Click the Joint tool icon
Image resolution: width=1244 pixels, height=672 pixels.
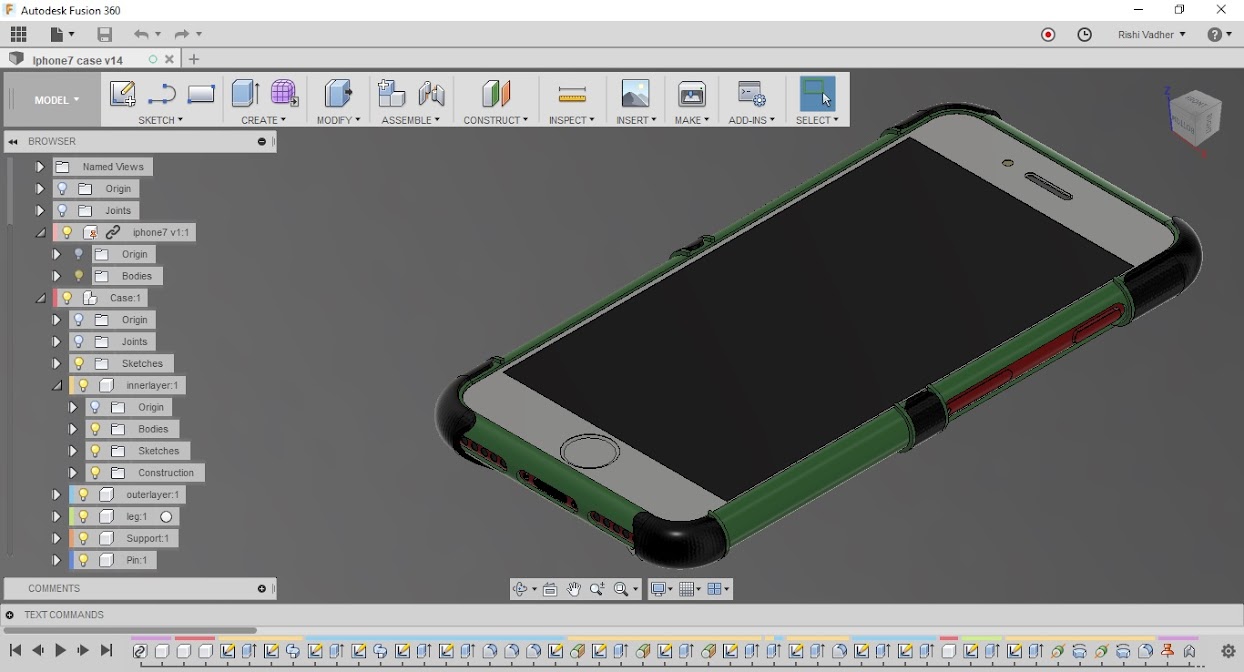(432, 94)
